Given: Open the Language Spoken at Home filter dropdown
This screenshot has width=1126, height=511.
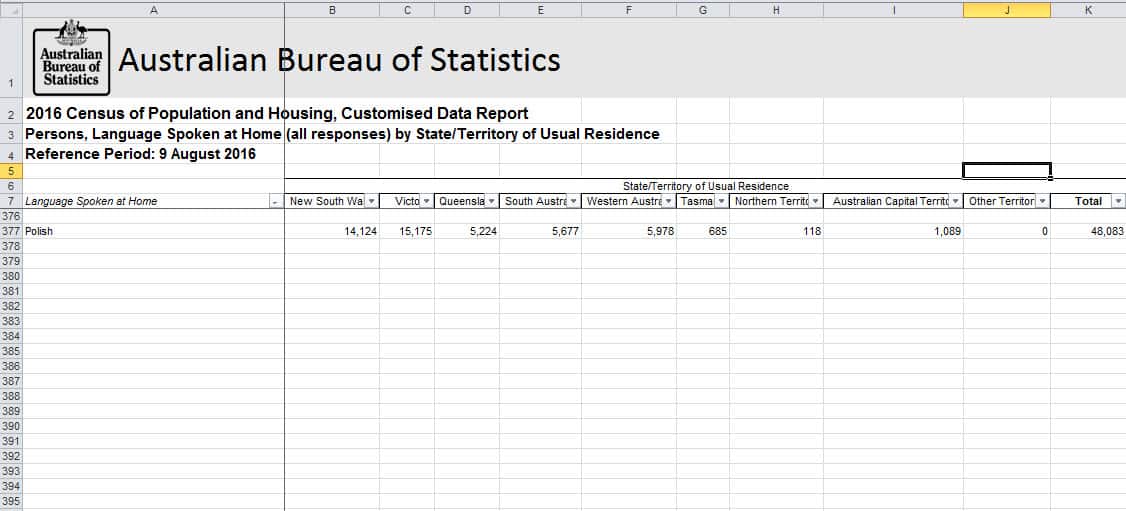Looking at the screenshot, I should 275,202.
